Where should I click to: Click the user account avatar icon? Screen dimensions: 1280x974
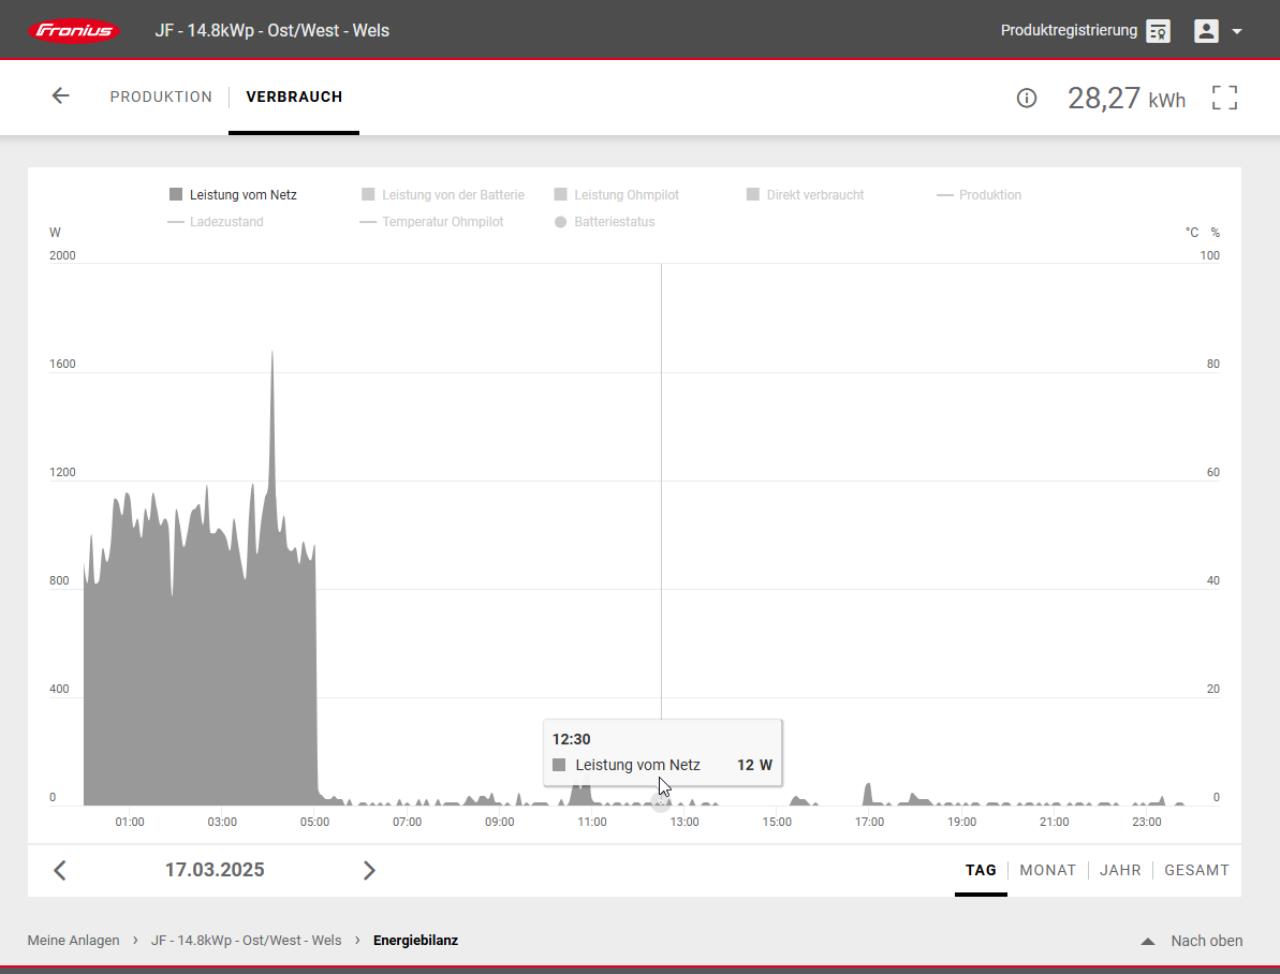coord(1206,31)
